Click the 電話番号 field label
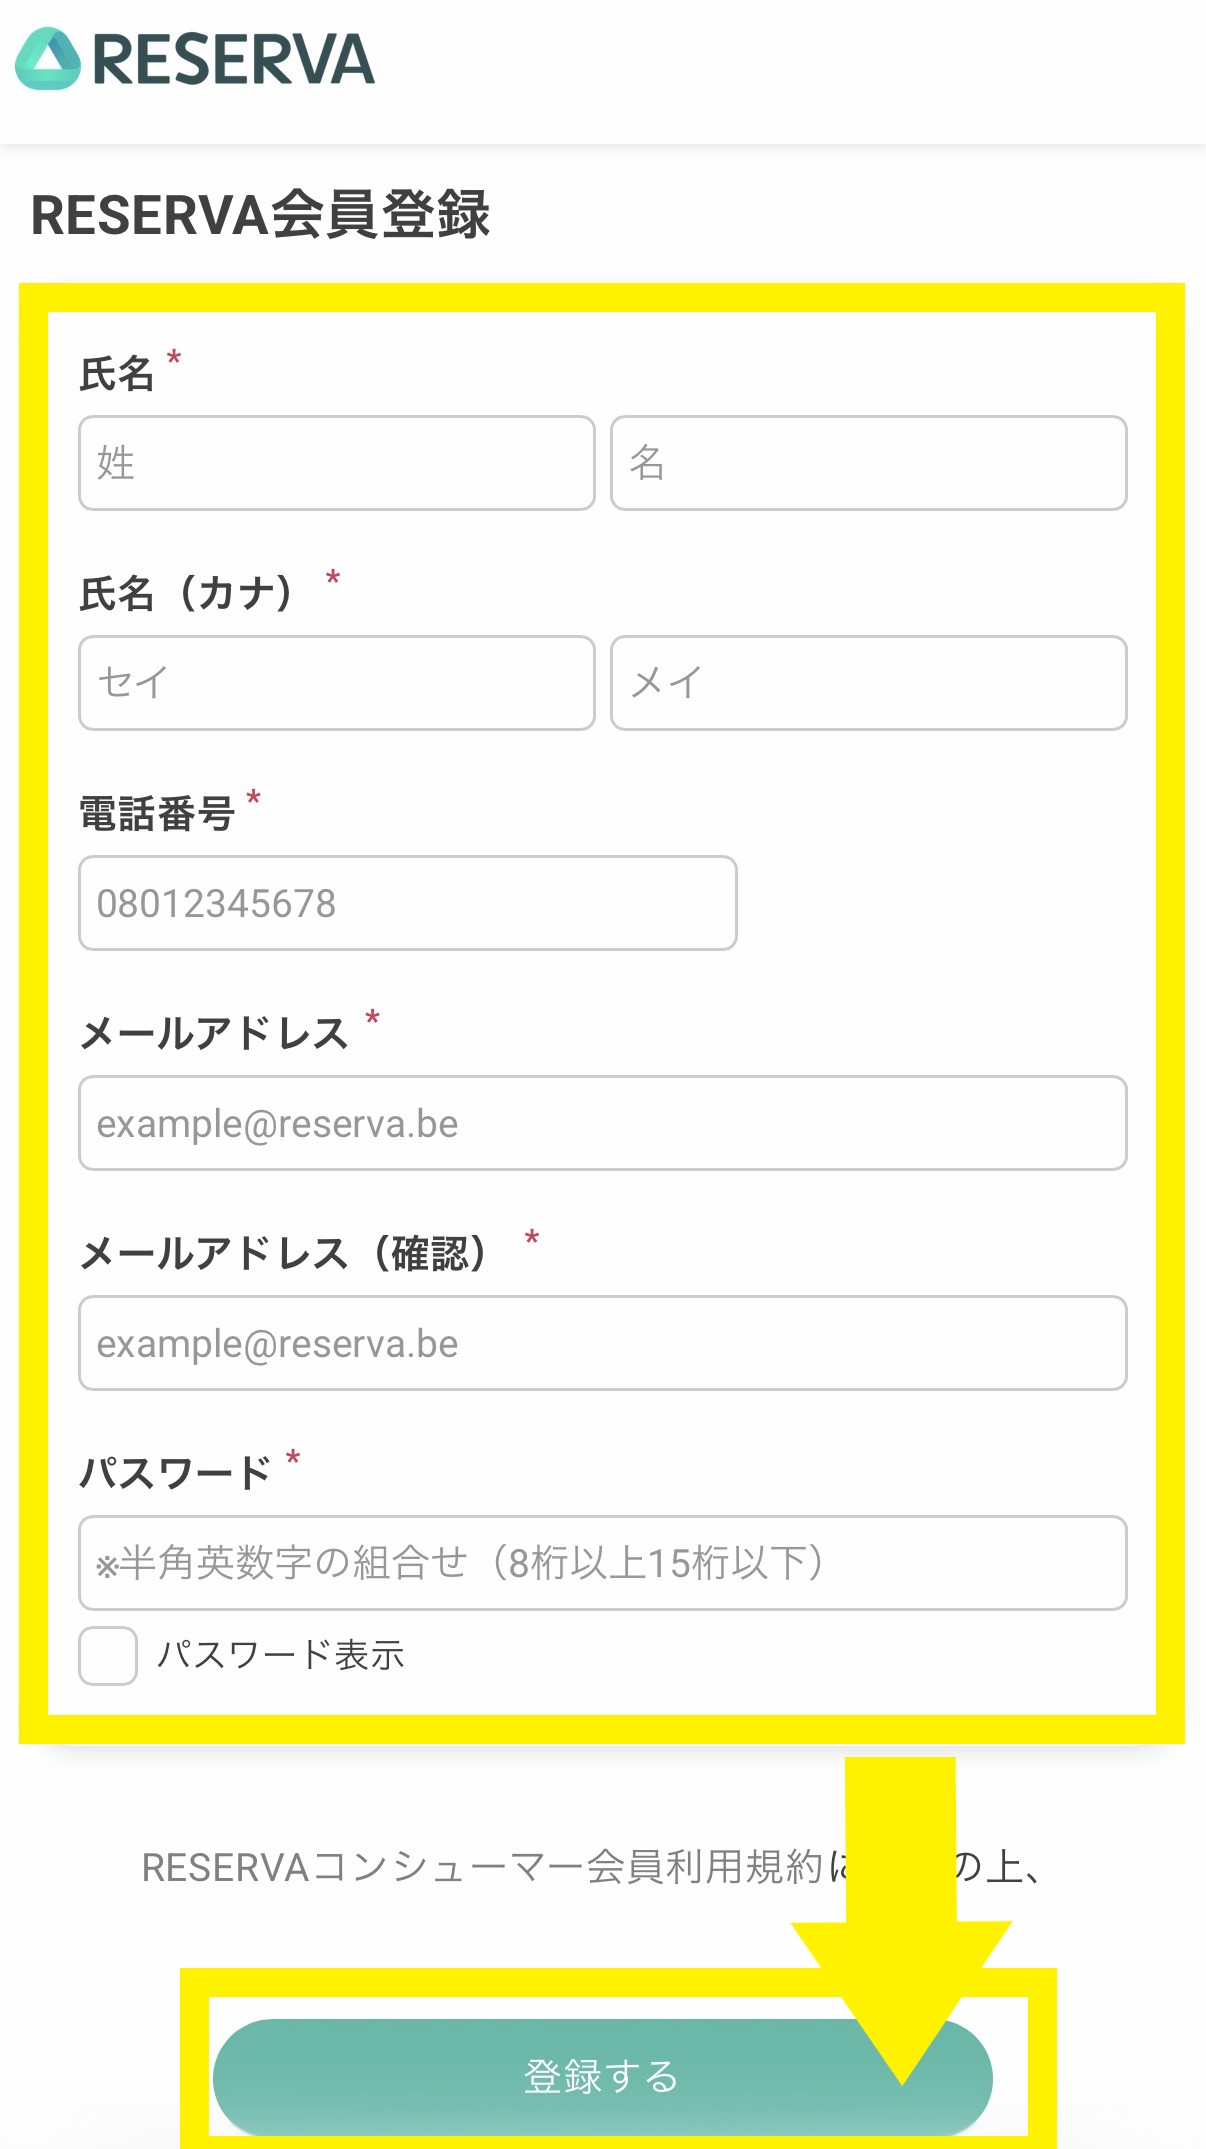This screenshot has height=2149, width=1206. pos(157,814)
